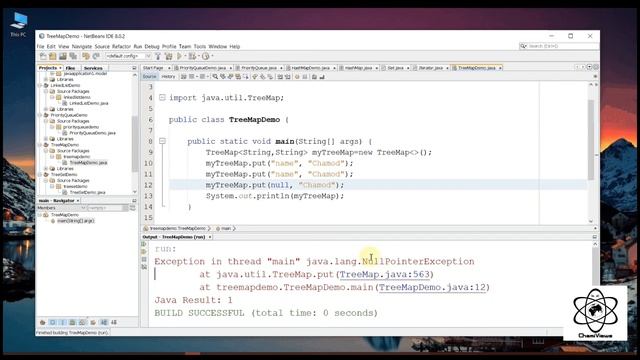
Task: Open the File menu
Action: (x=40, y=47)
